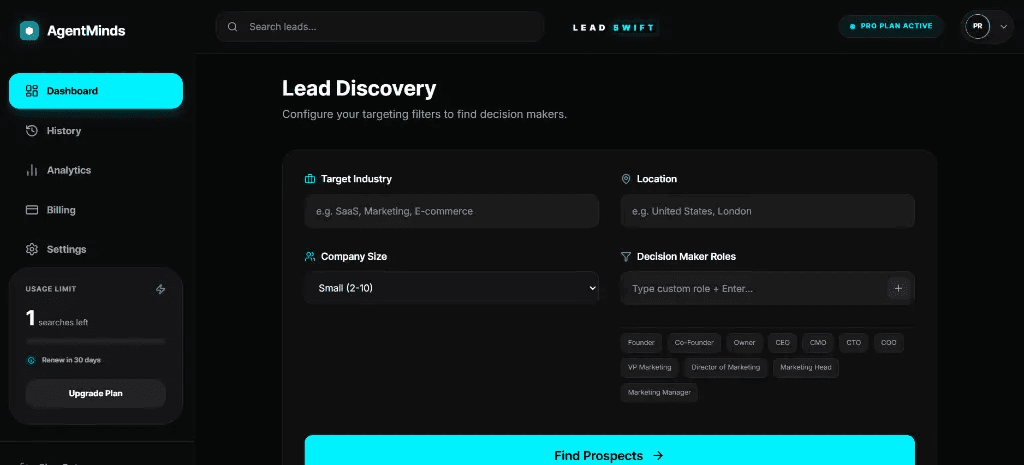
Task: Click the people icon beside Company Size
Action: click(x=310, y=257)
